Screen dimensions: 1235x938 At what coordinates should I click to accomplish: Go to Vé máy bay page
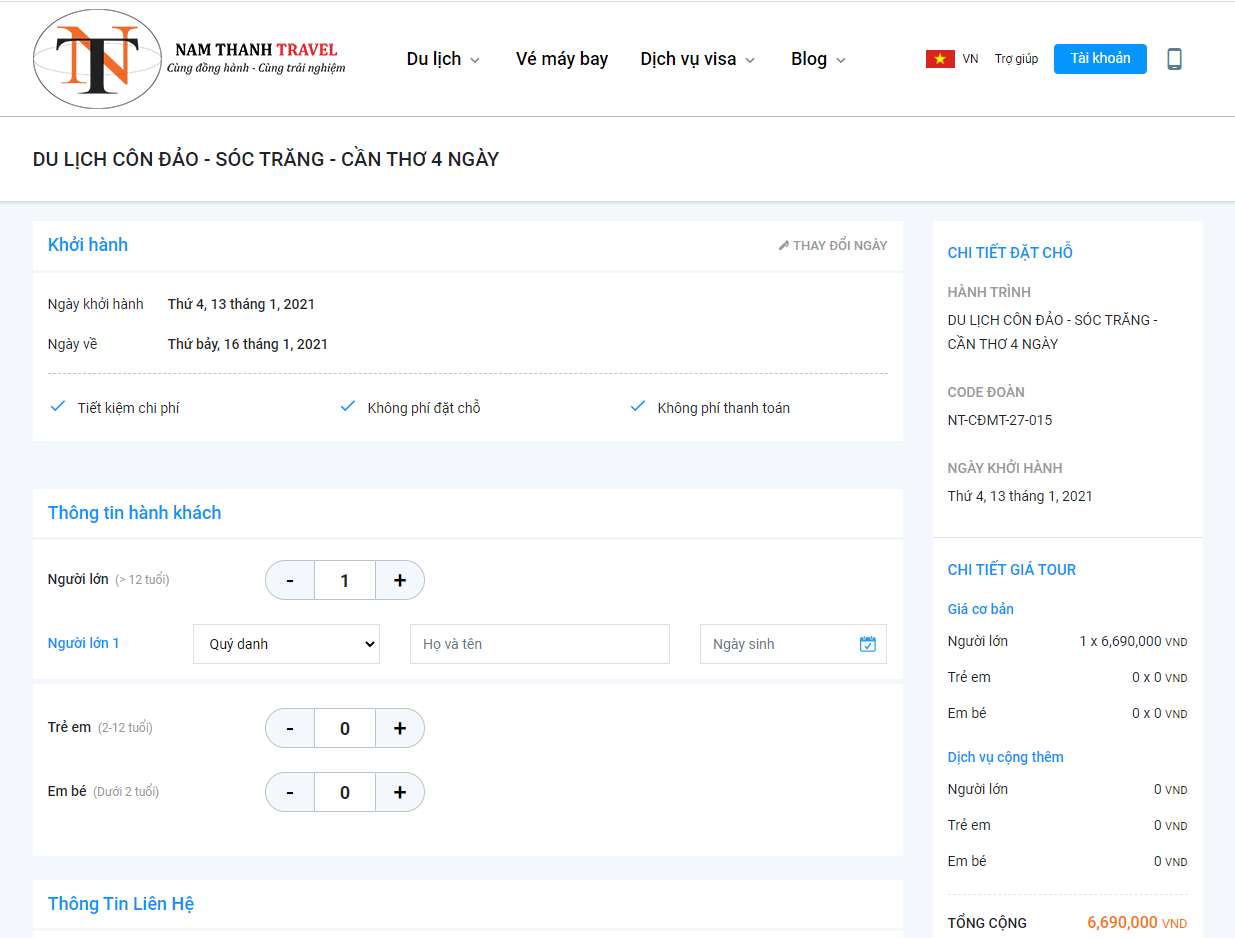pos(562,59)
